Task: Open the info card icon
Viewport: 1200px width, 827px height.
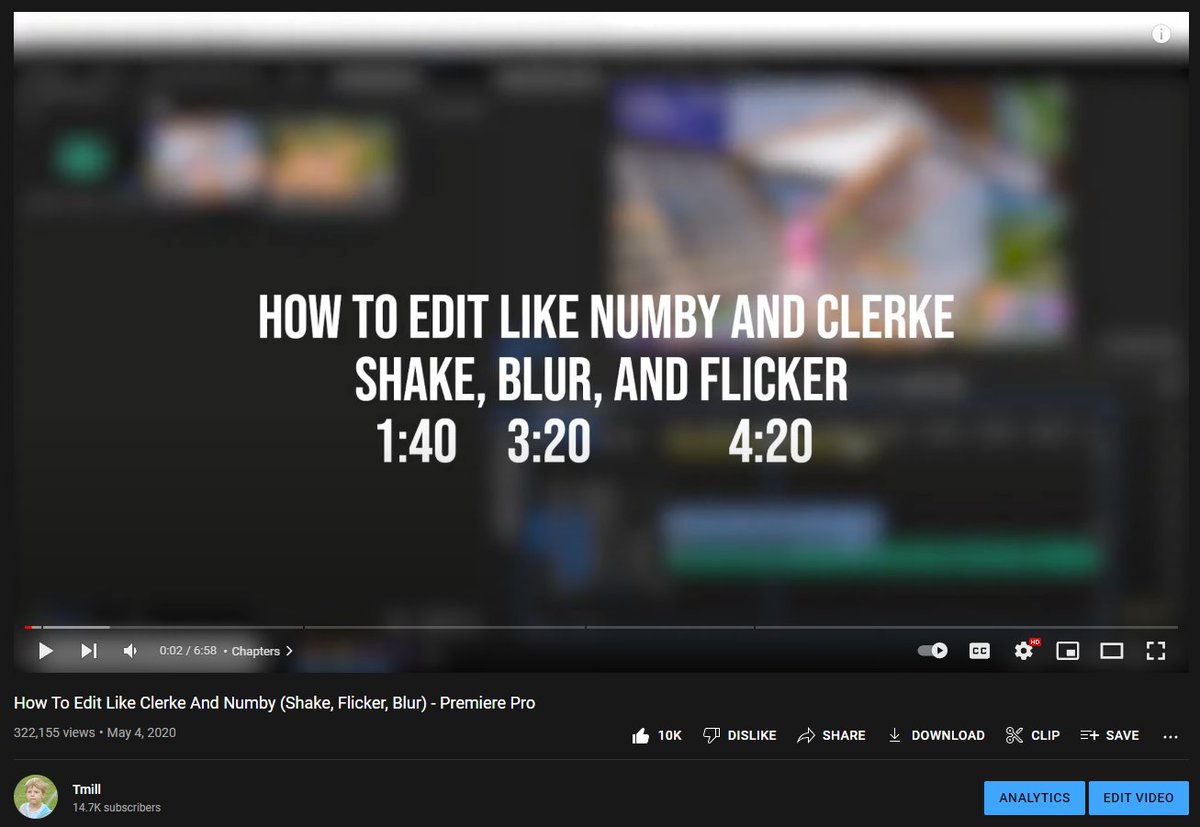Action: (x=1161, y=35)
